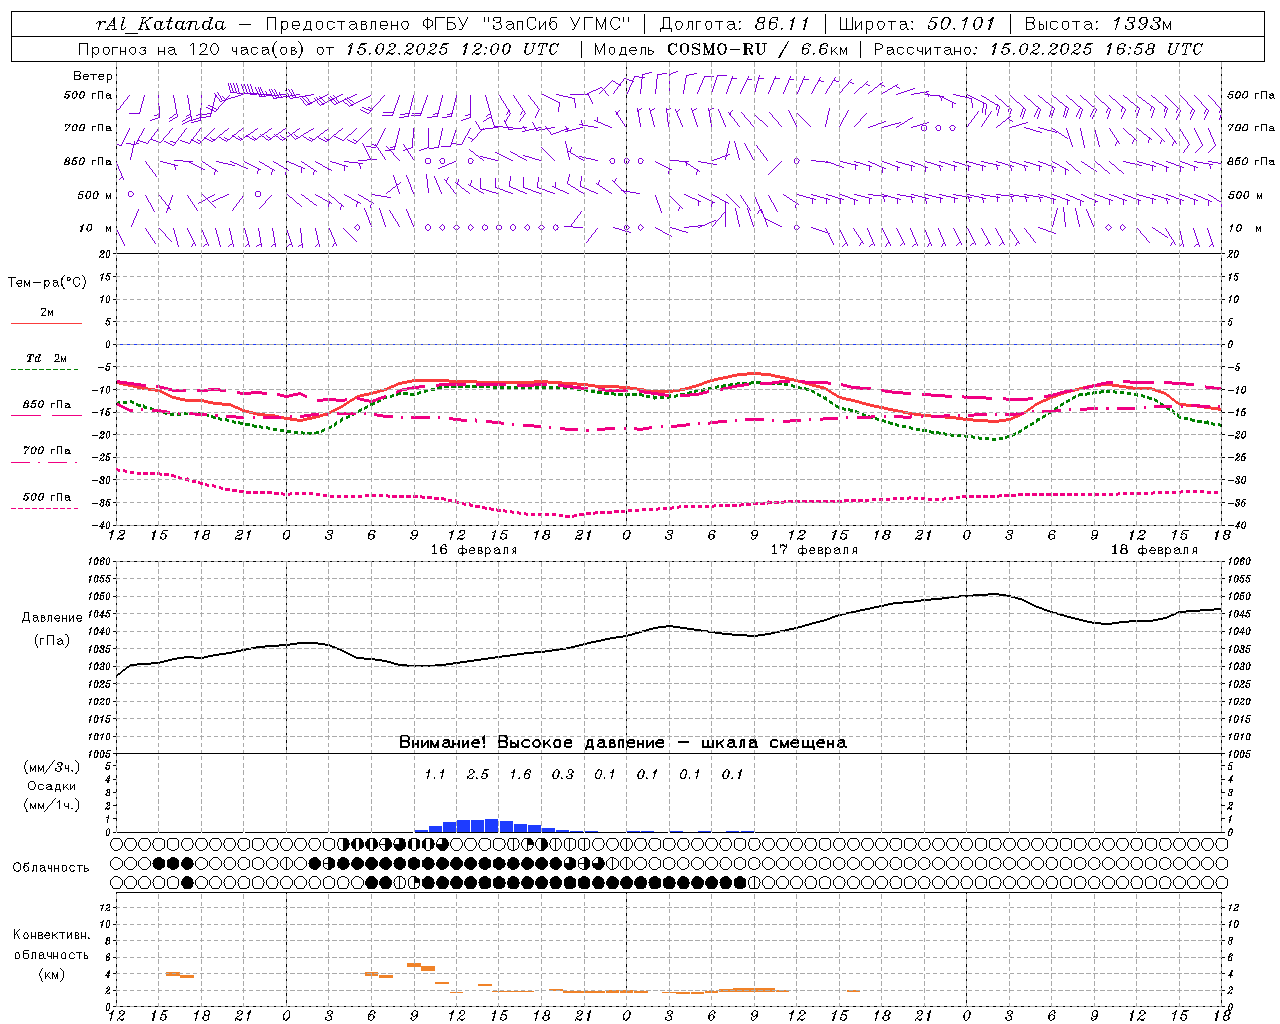
Task: Click the precipitation total 1.1
Action: pyautogui.click(x=435, y=774)
